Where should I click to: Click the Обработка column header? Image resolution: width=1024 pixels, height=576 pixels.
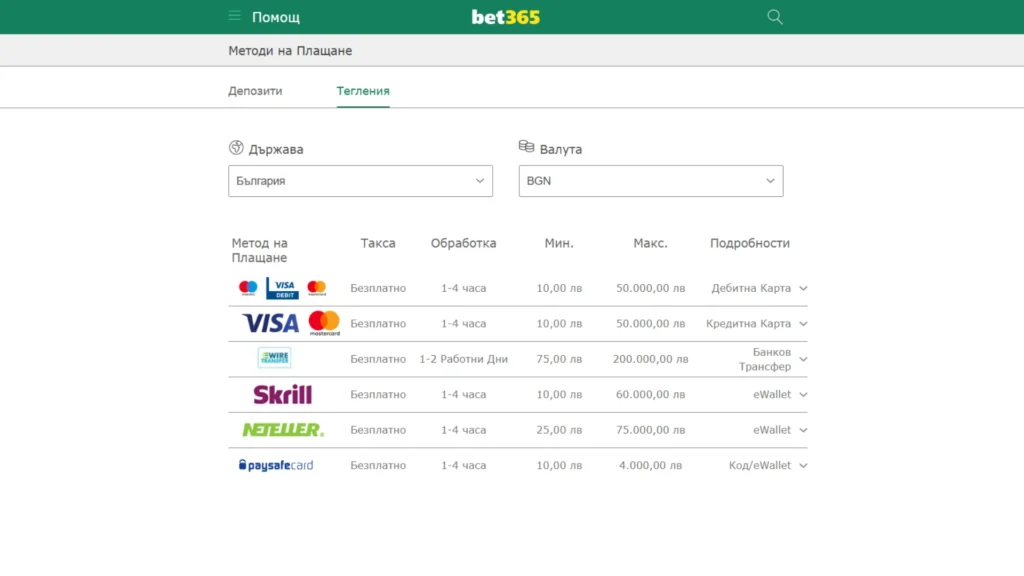pyautogui.click(x=463, y=243)
